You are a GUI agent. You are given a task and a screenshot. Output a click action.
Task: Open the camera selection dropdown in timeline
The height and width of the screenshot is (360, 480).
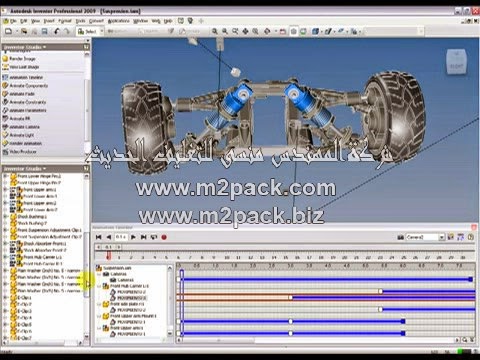(442, 237)
